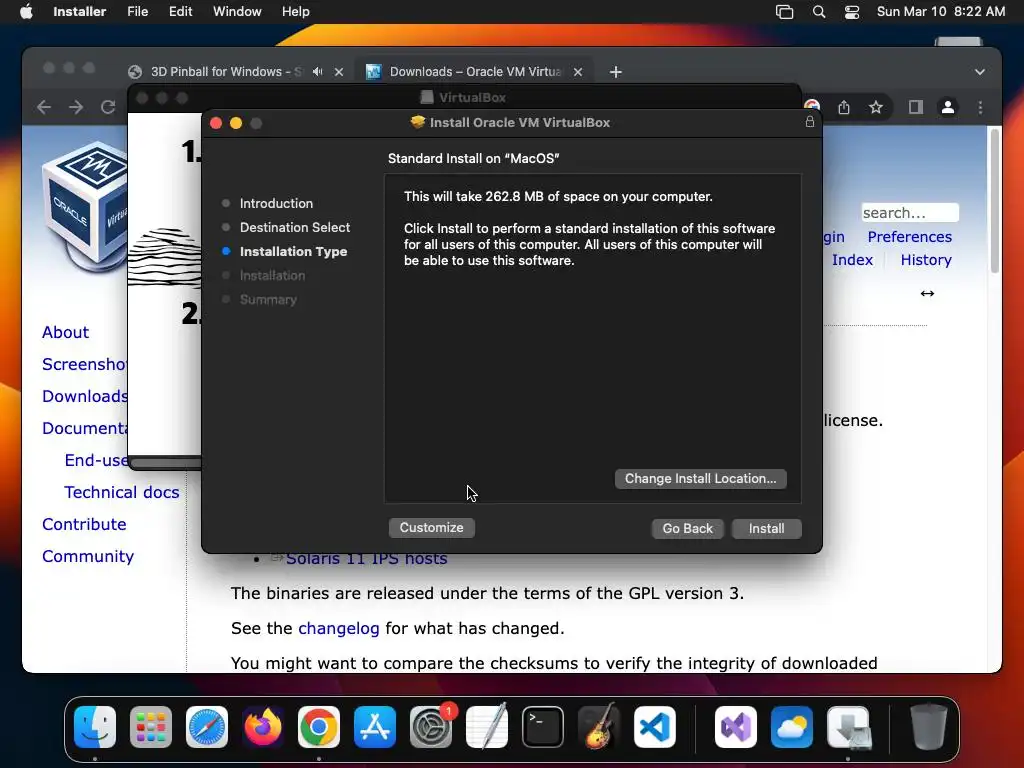1024x768 pixels.
Task: Click the Stage Manager windows icon in menu bar
Action: [784, 12]
